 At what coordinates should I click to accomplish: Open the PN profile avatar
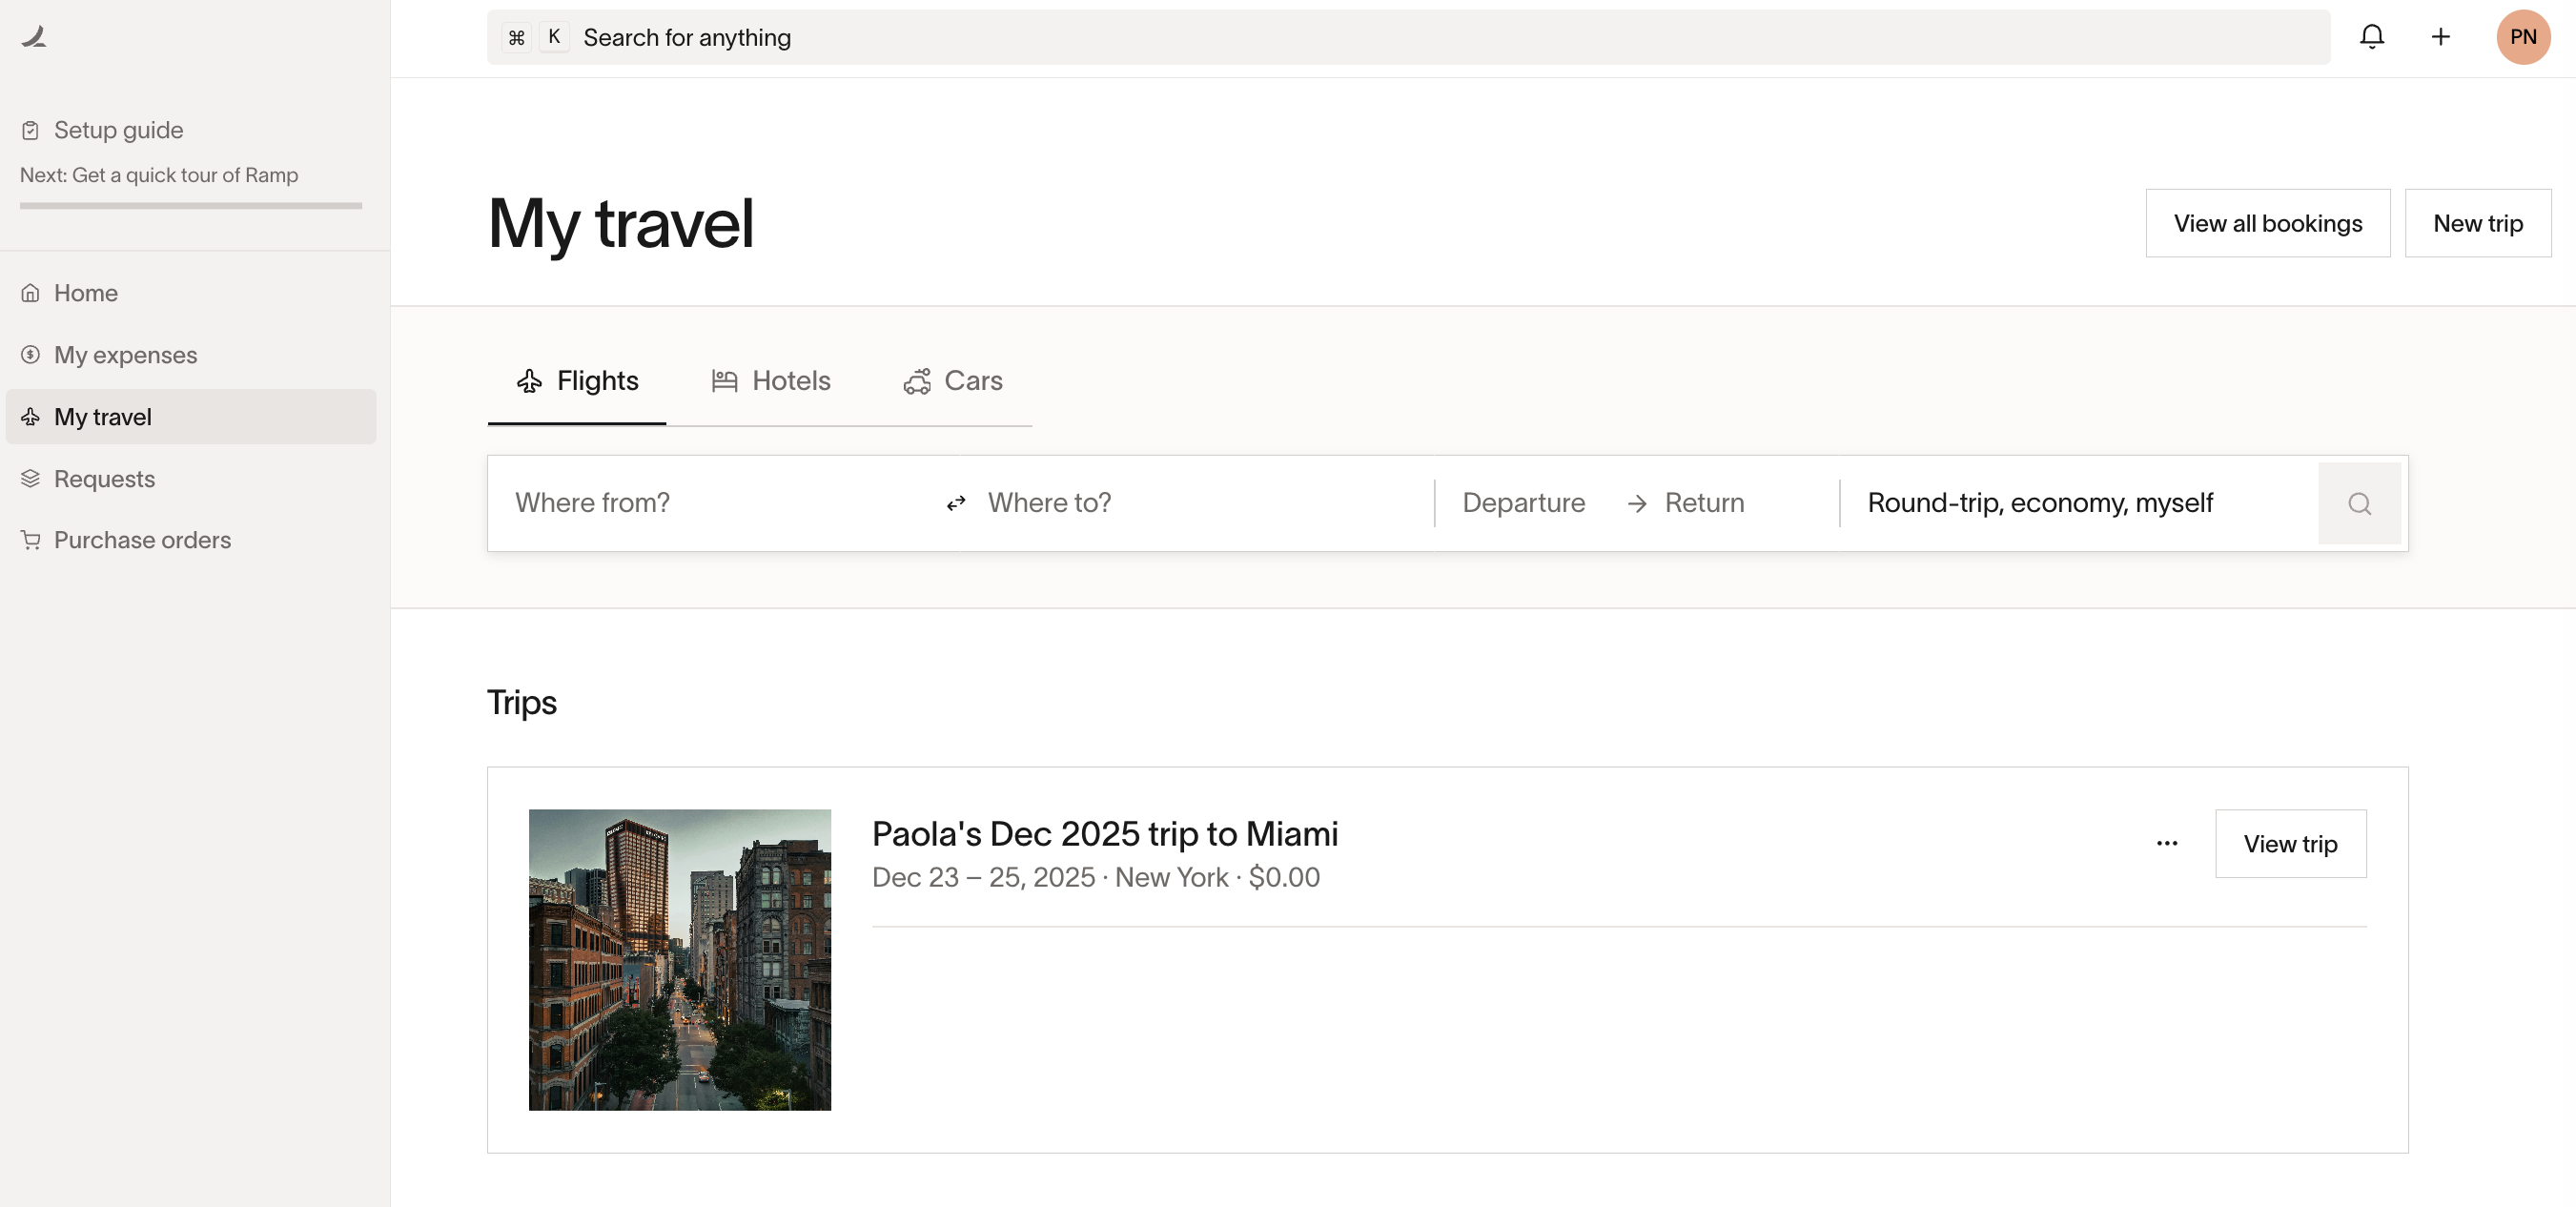pyautogui.click(x=2522, y=37)
